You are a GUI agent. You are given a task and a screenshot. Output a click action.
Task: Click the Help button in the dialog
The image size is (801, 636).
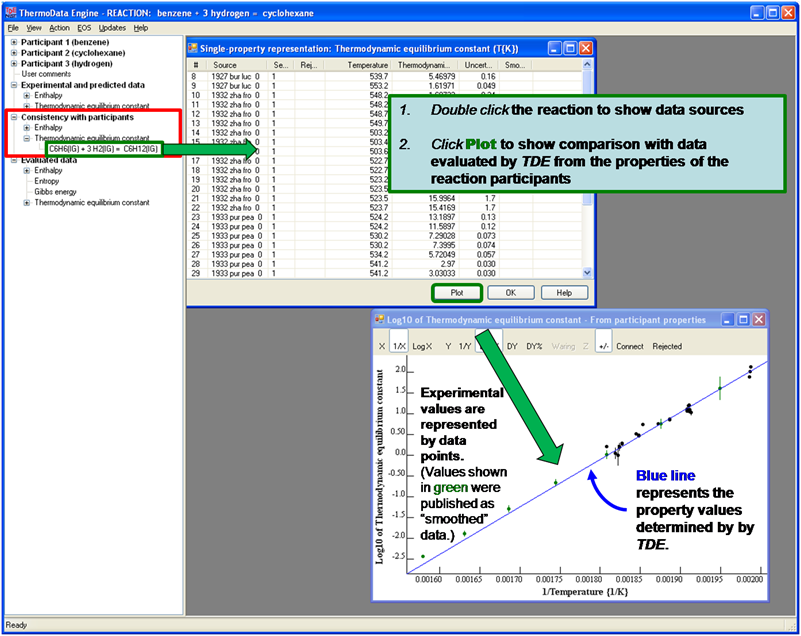563,293
